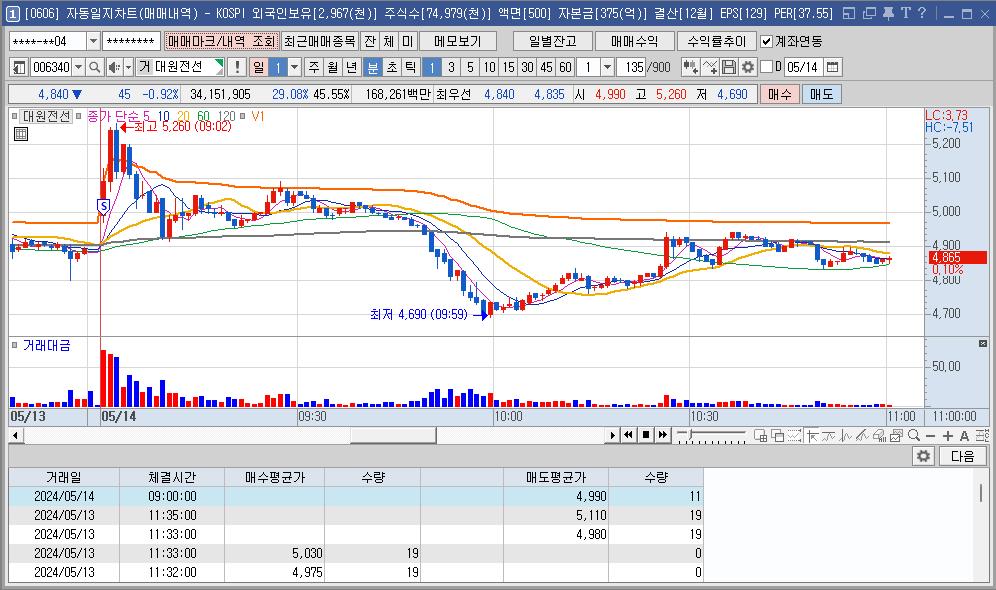Click the S trade marker on the chart
Screen dimensions: 996x590
coord(103,206)
